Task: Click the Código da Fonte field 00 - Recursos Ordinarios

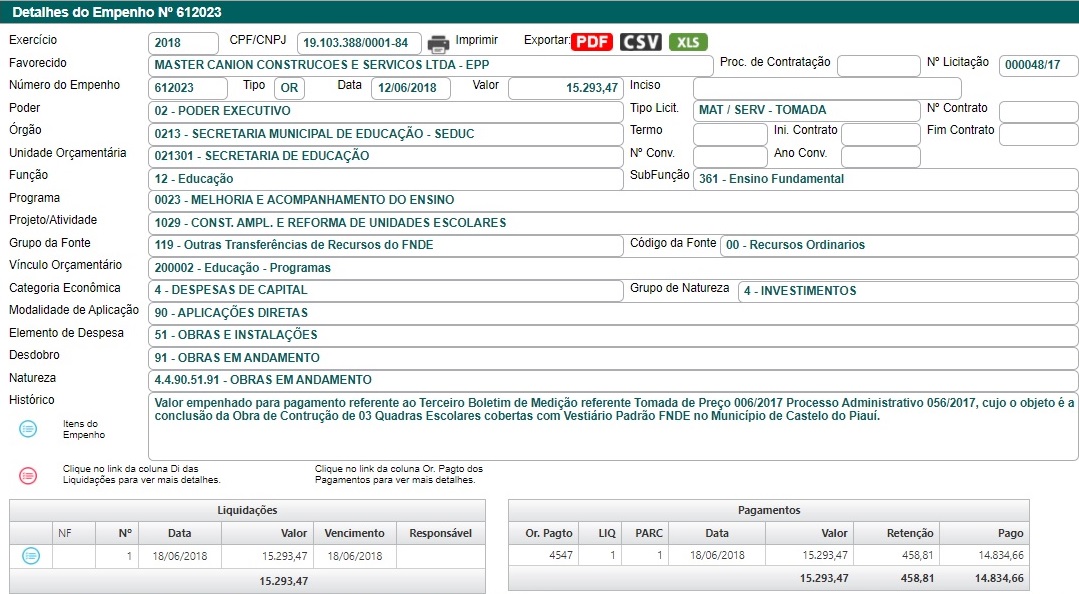Action: click(899, 245)
